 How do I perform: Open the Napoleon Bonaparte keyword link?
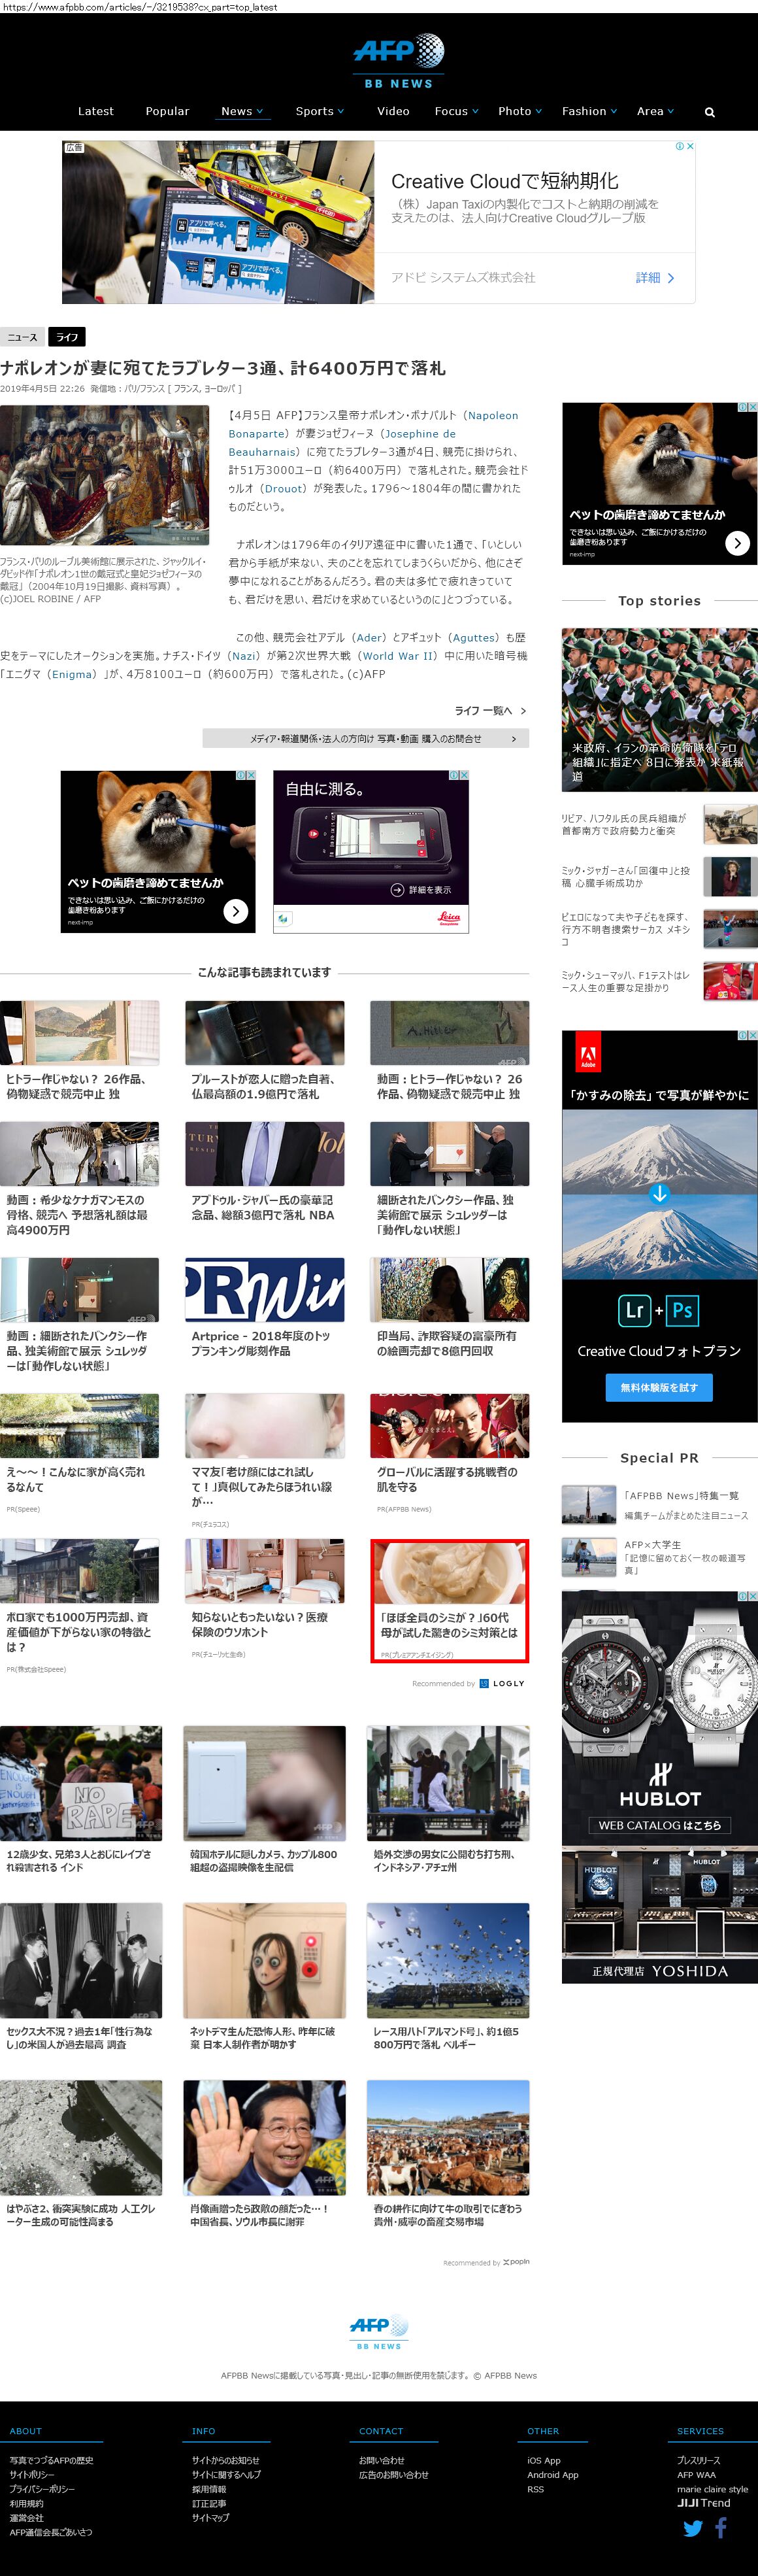pos(373,425)
